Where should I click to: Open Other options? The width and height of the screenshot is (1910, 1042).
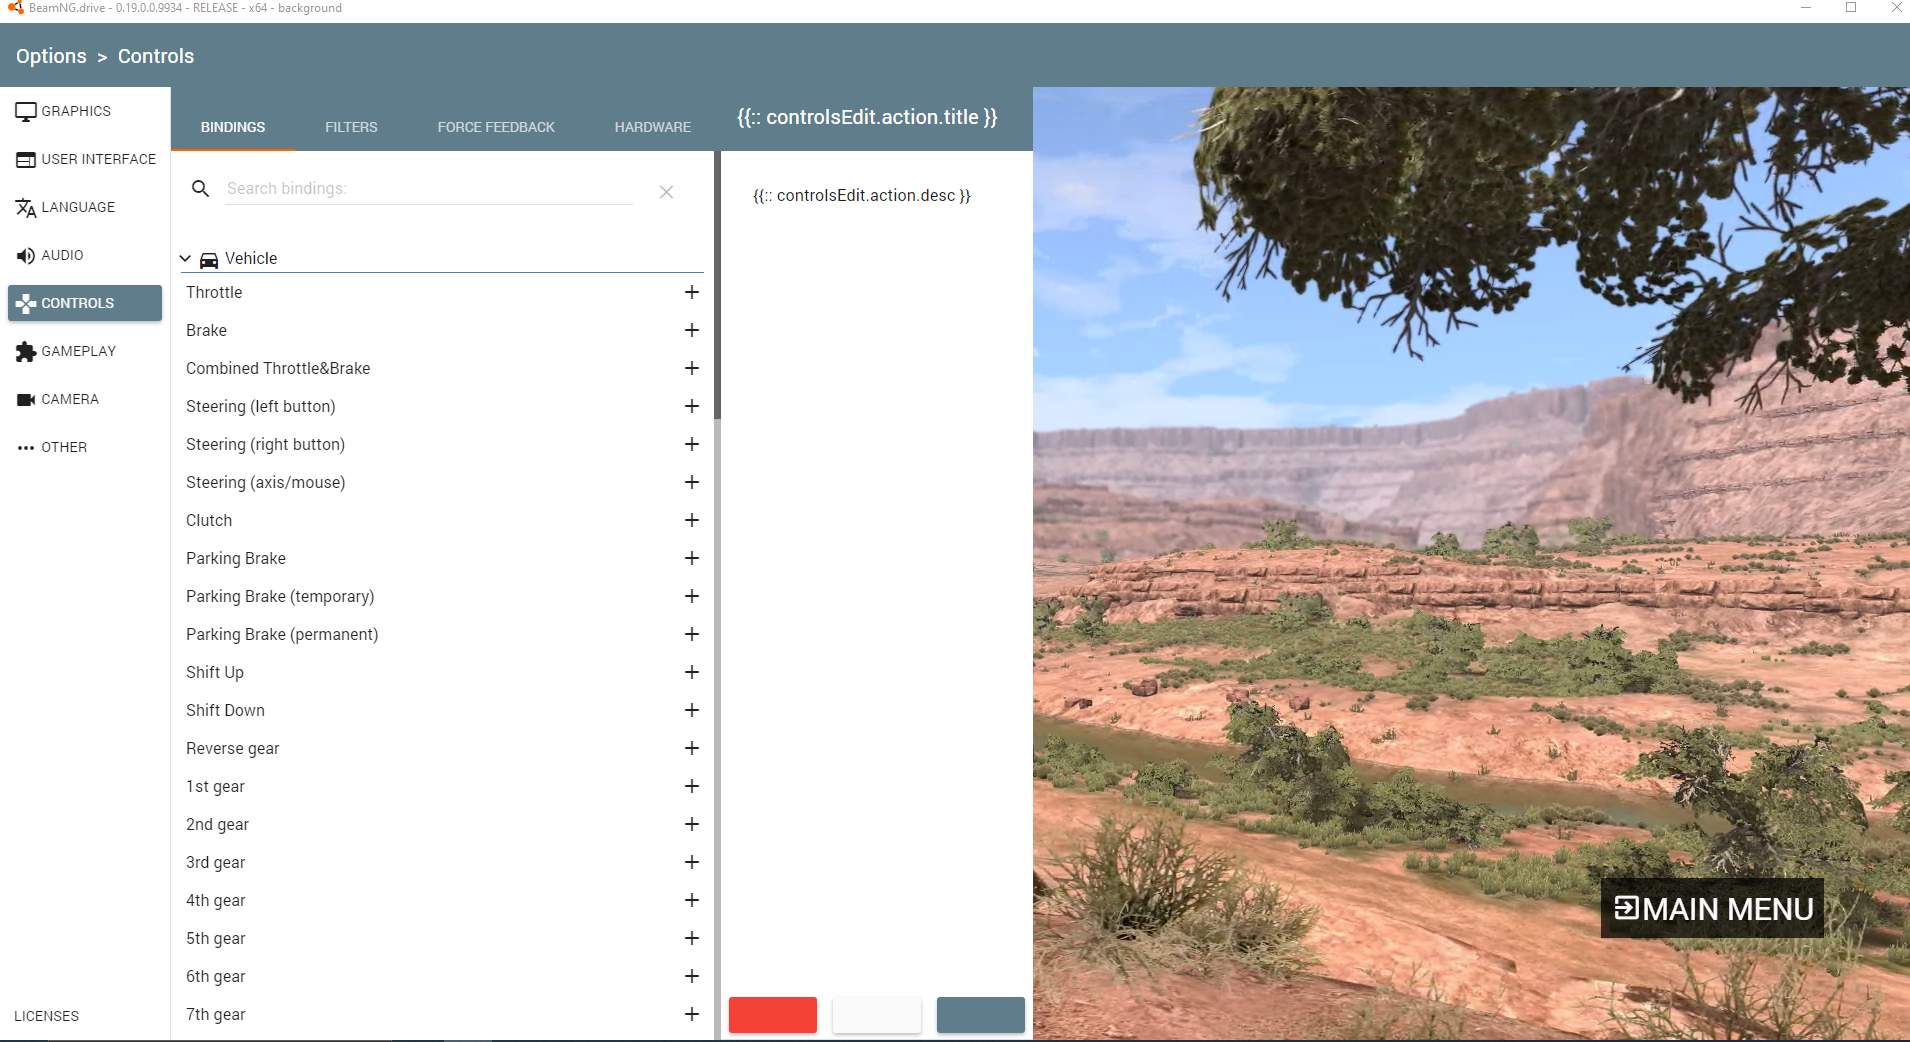coord(85,447)
